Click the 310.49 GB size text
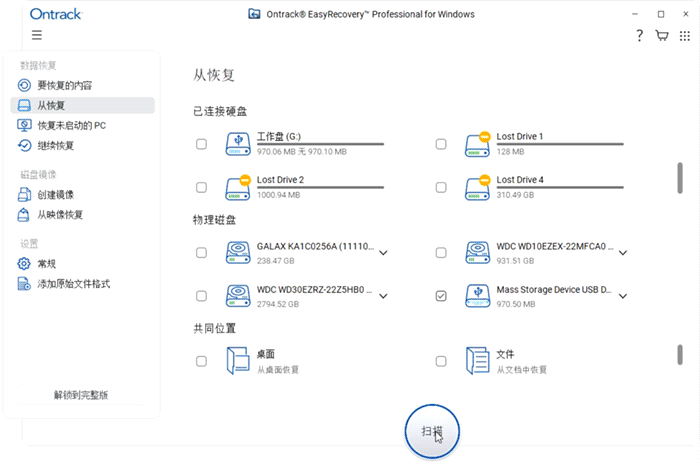The image size is (700, 464). 515,195
